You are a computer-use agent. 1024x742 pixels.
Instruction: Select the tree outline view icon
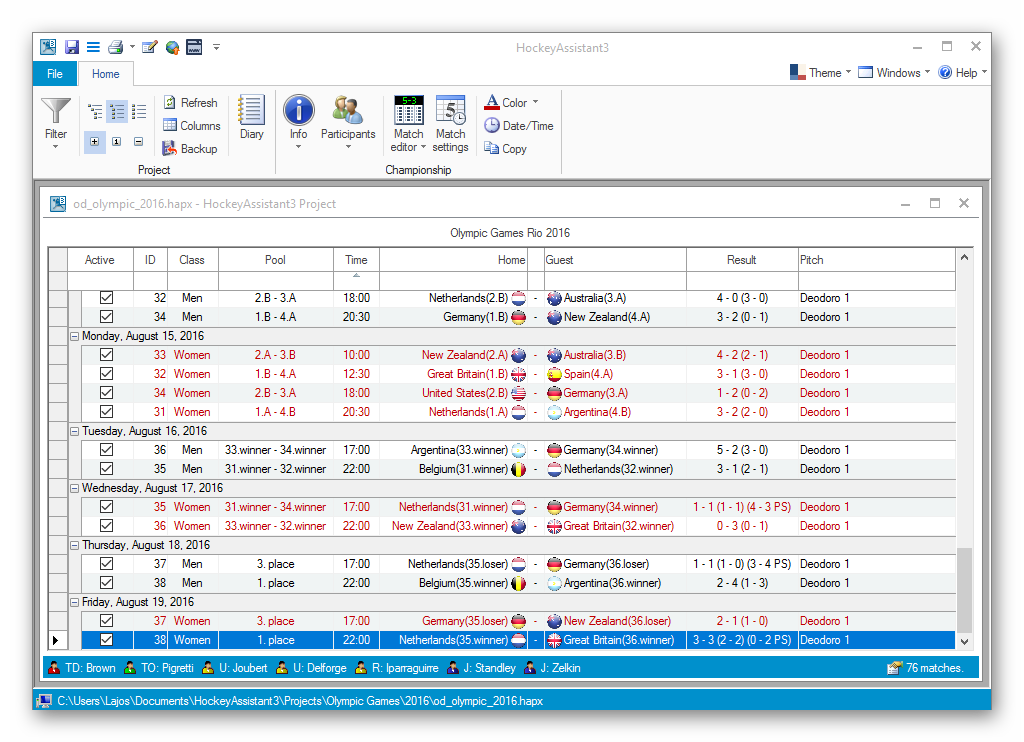pos(95,112)
